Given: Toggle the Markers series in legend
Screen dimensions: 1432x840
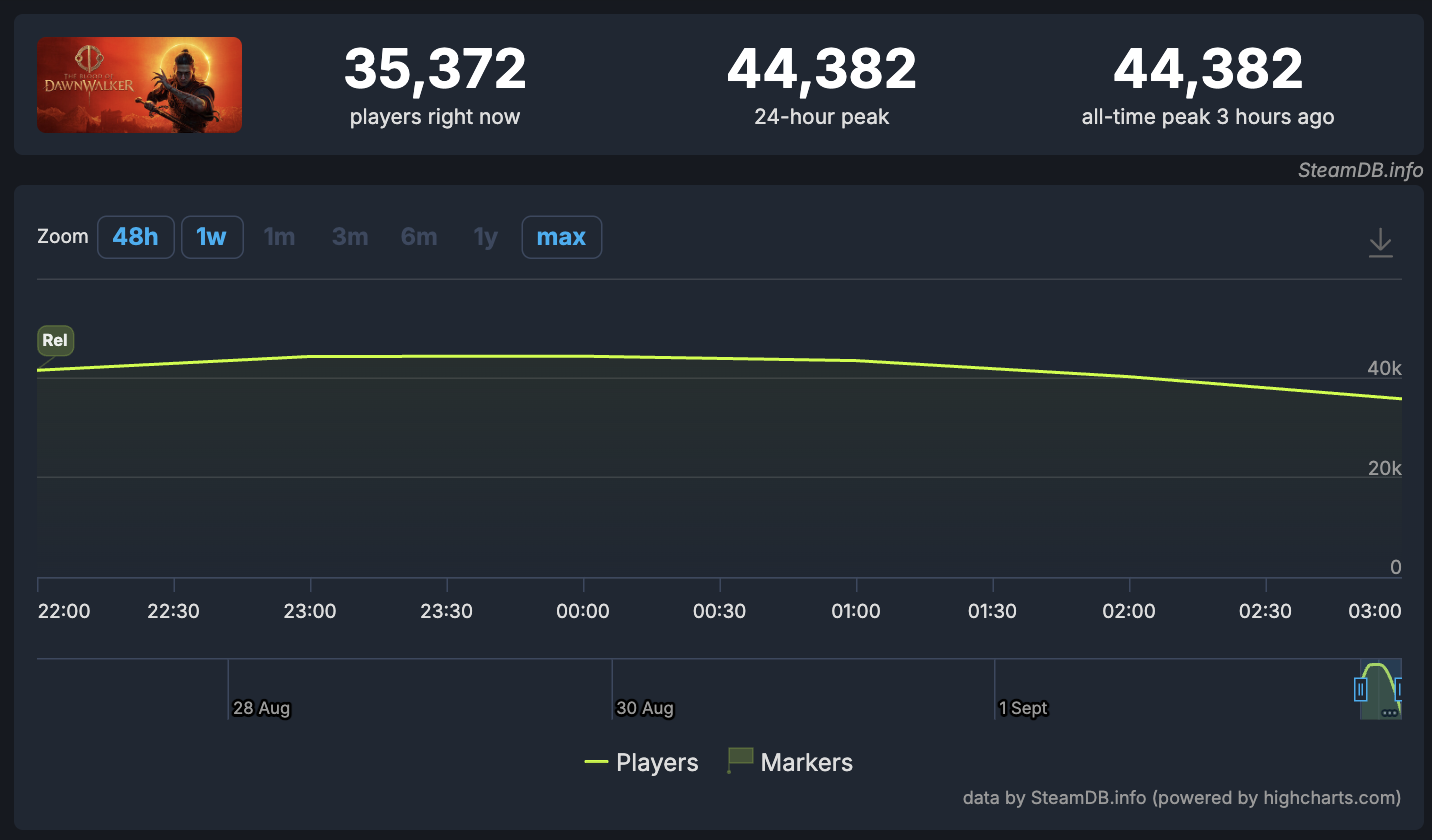Looking at the screenshot, I should [x=790, y=762].
